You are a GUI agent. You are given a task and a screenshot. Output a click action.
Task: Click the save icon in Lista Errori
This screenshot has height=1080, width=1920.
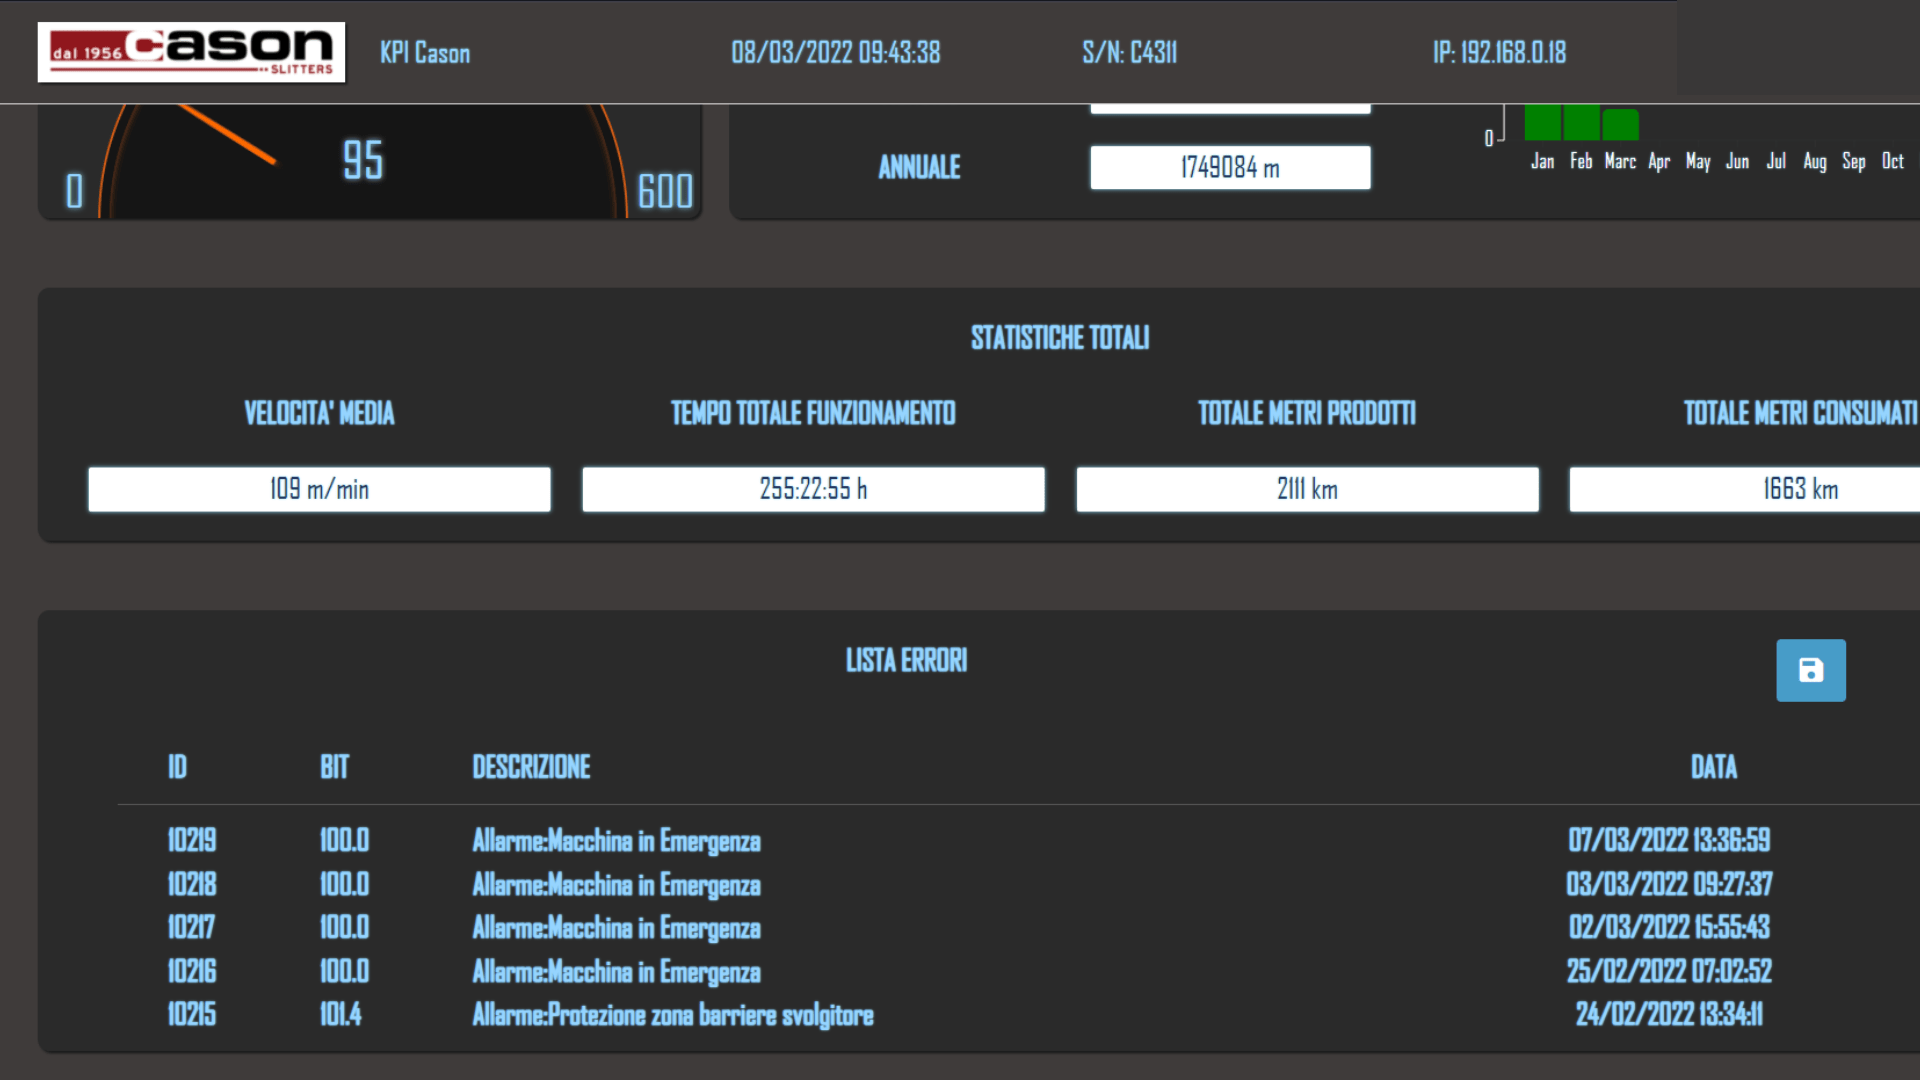(1810, 670)
